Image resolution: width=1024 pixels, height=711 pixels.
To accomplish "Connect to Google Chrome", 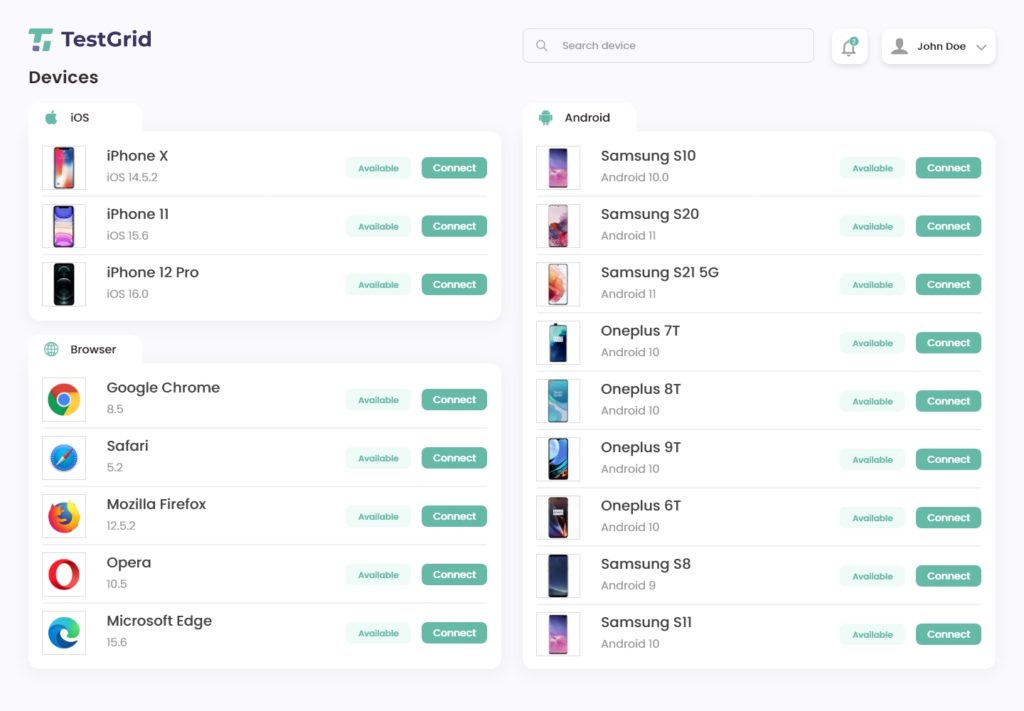I will (454, 400).
